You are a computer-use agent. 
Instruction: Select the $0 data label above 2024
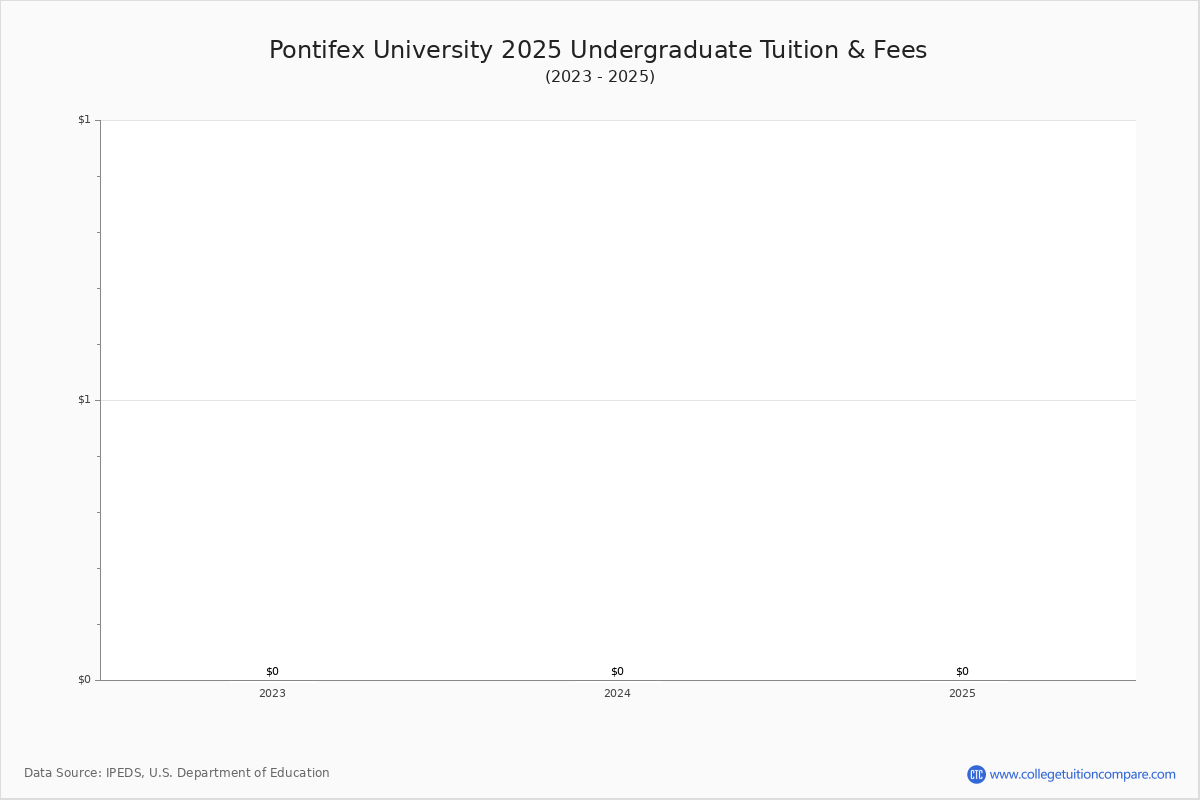(x=617, y=671)
